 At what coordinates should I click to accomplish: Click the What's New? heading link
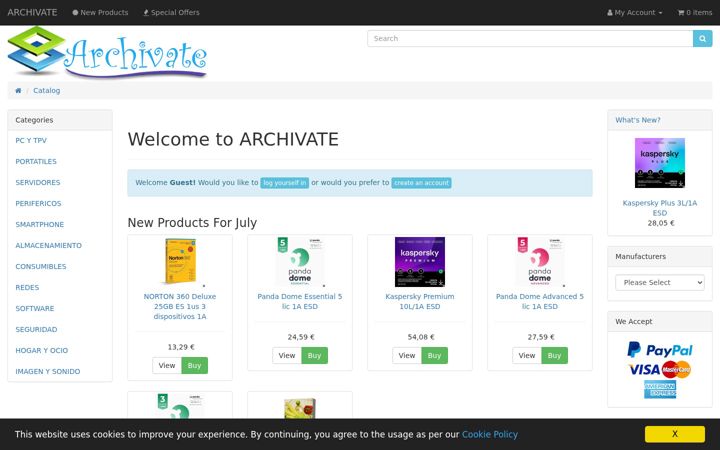click(638, 120)
